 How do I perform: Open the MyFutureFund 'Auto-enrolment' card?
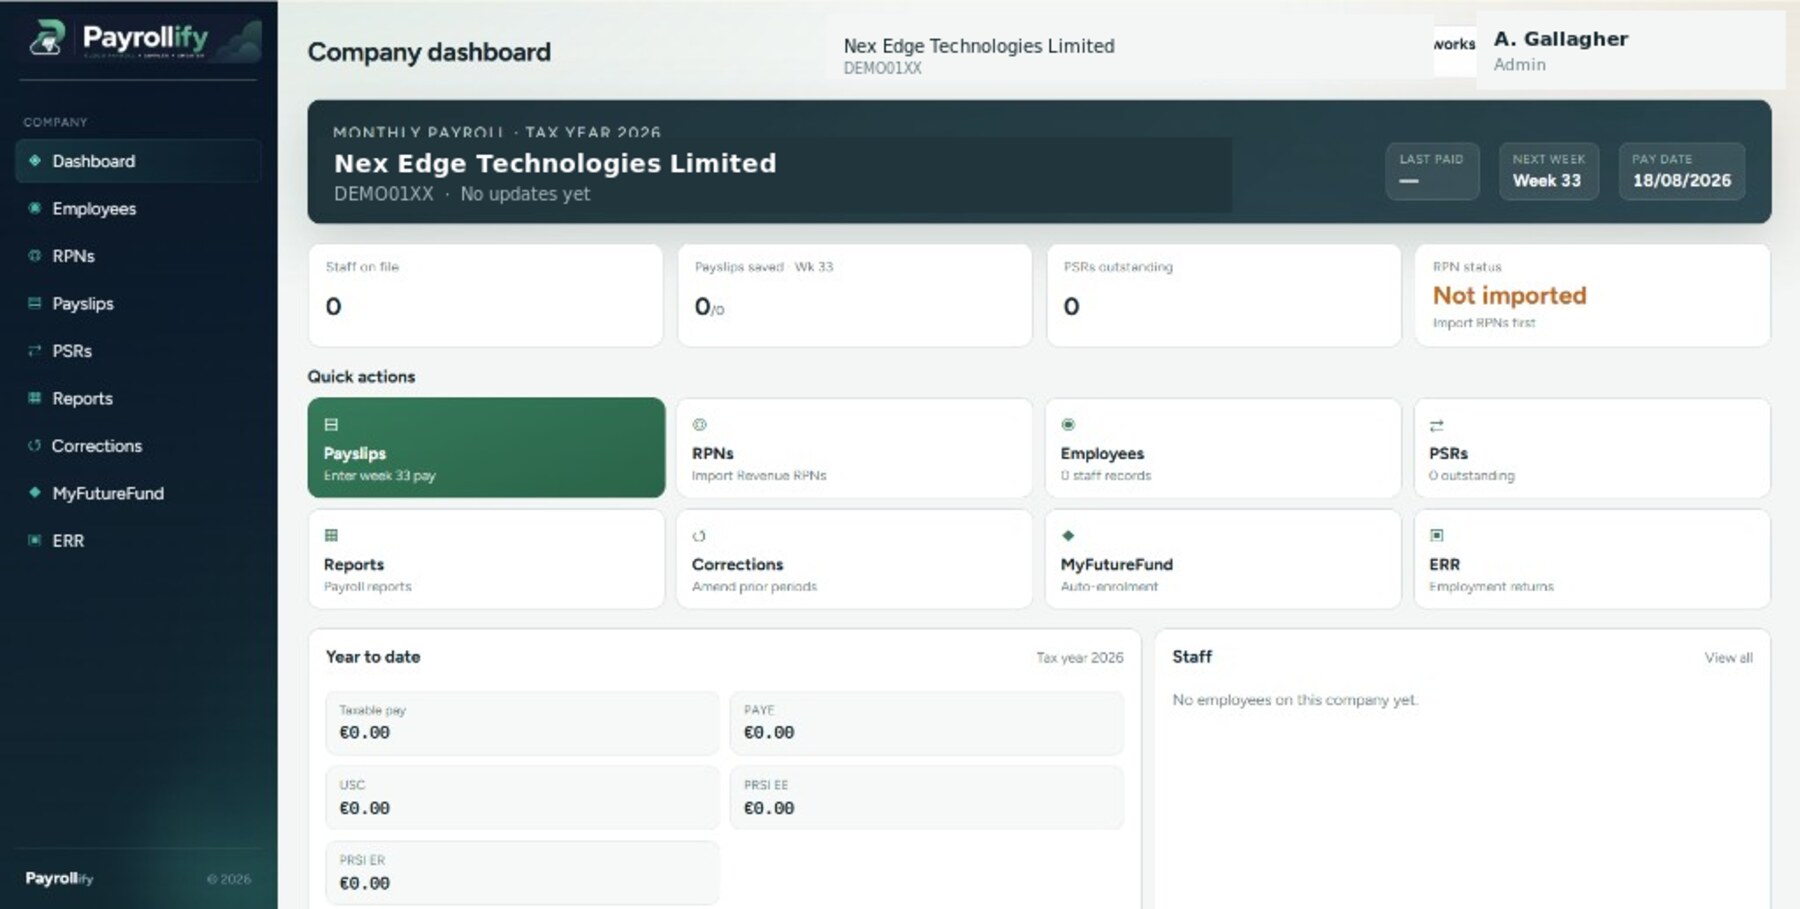(x=1223, y=559)
